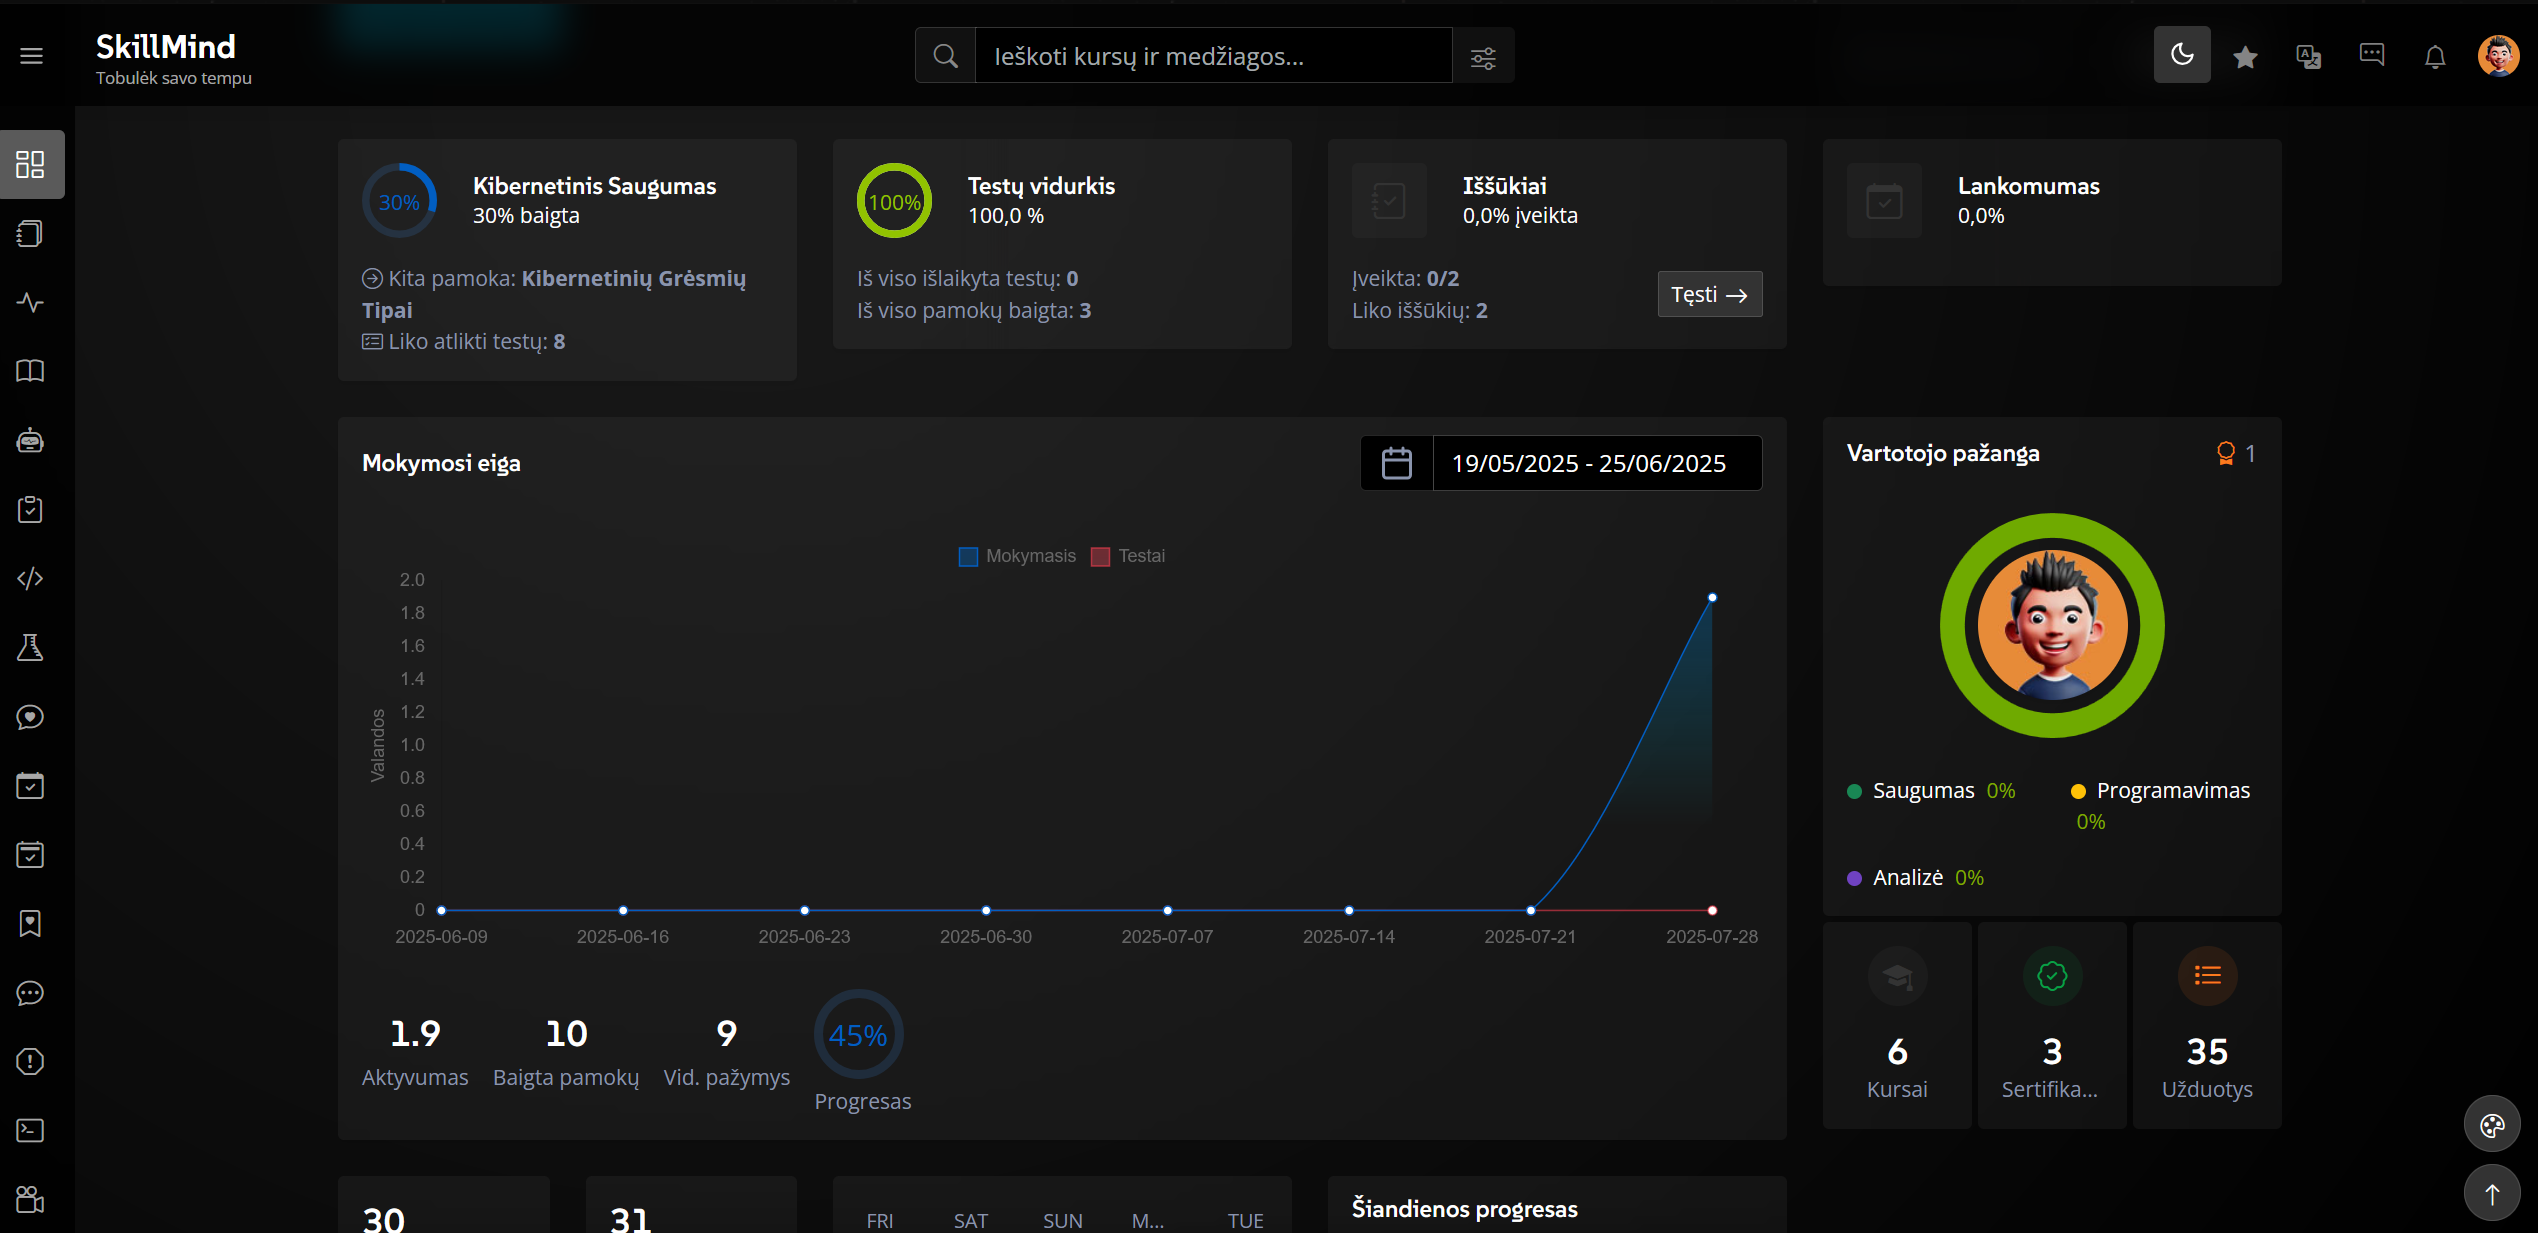Open the code editor sidebar icon
This screenshot has height=1233, width=2538.
pyautogui.click(x=31, y=578)
